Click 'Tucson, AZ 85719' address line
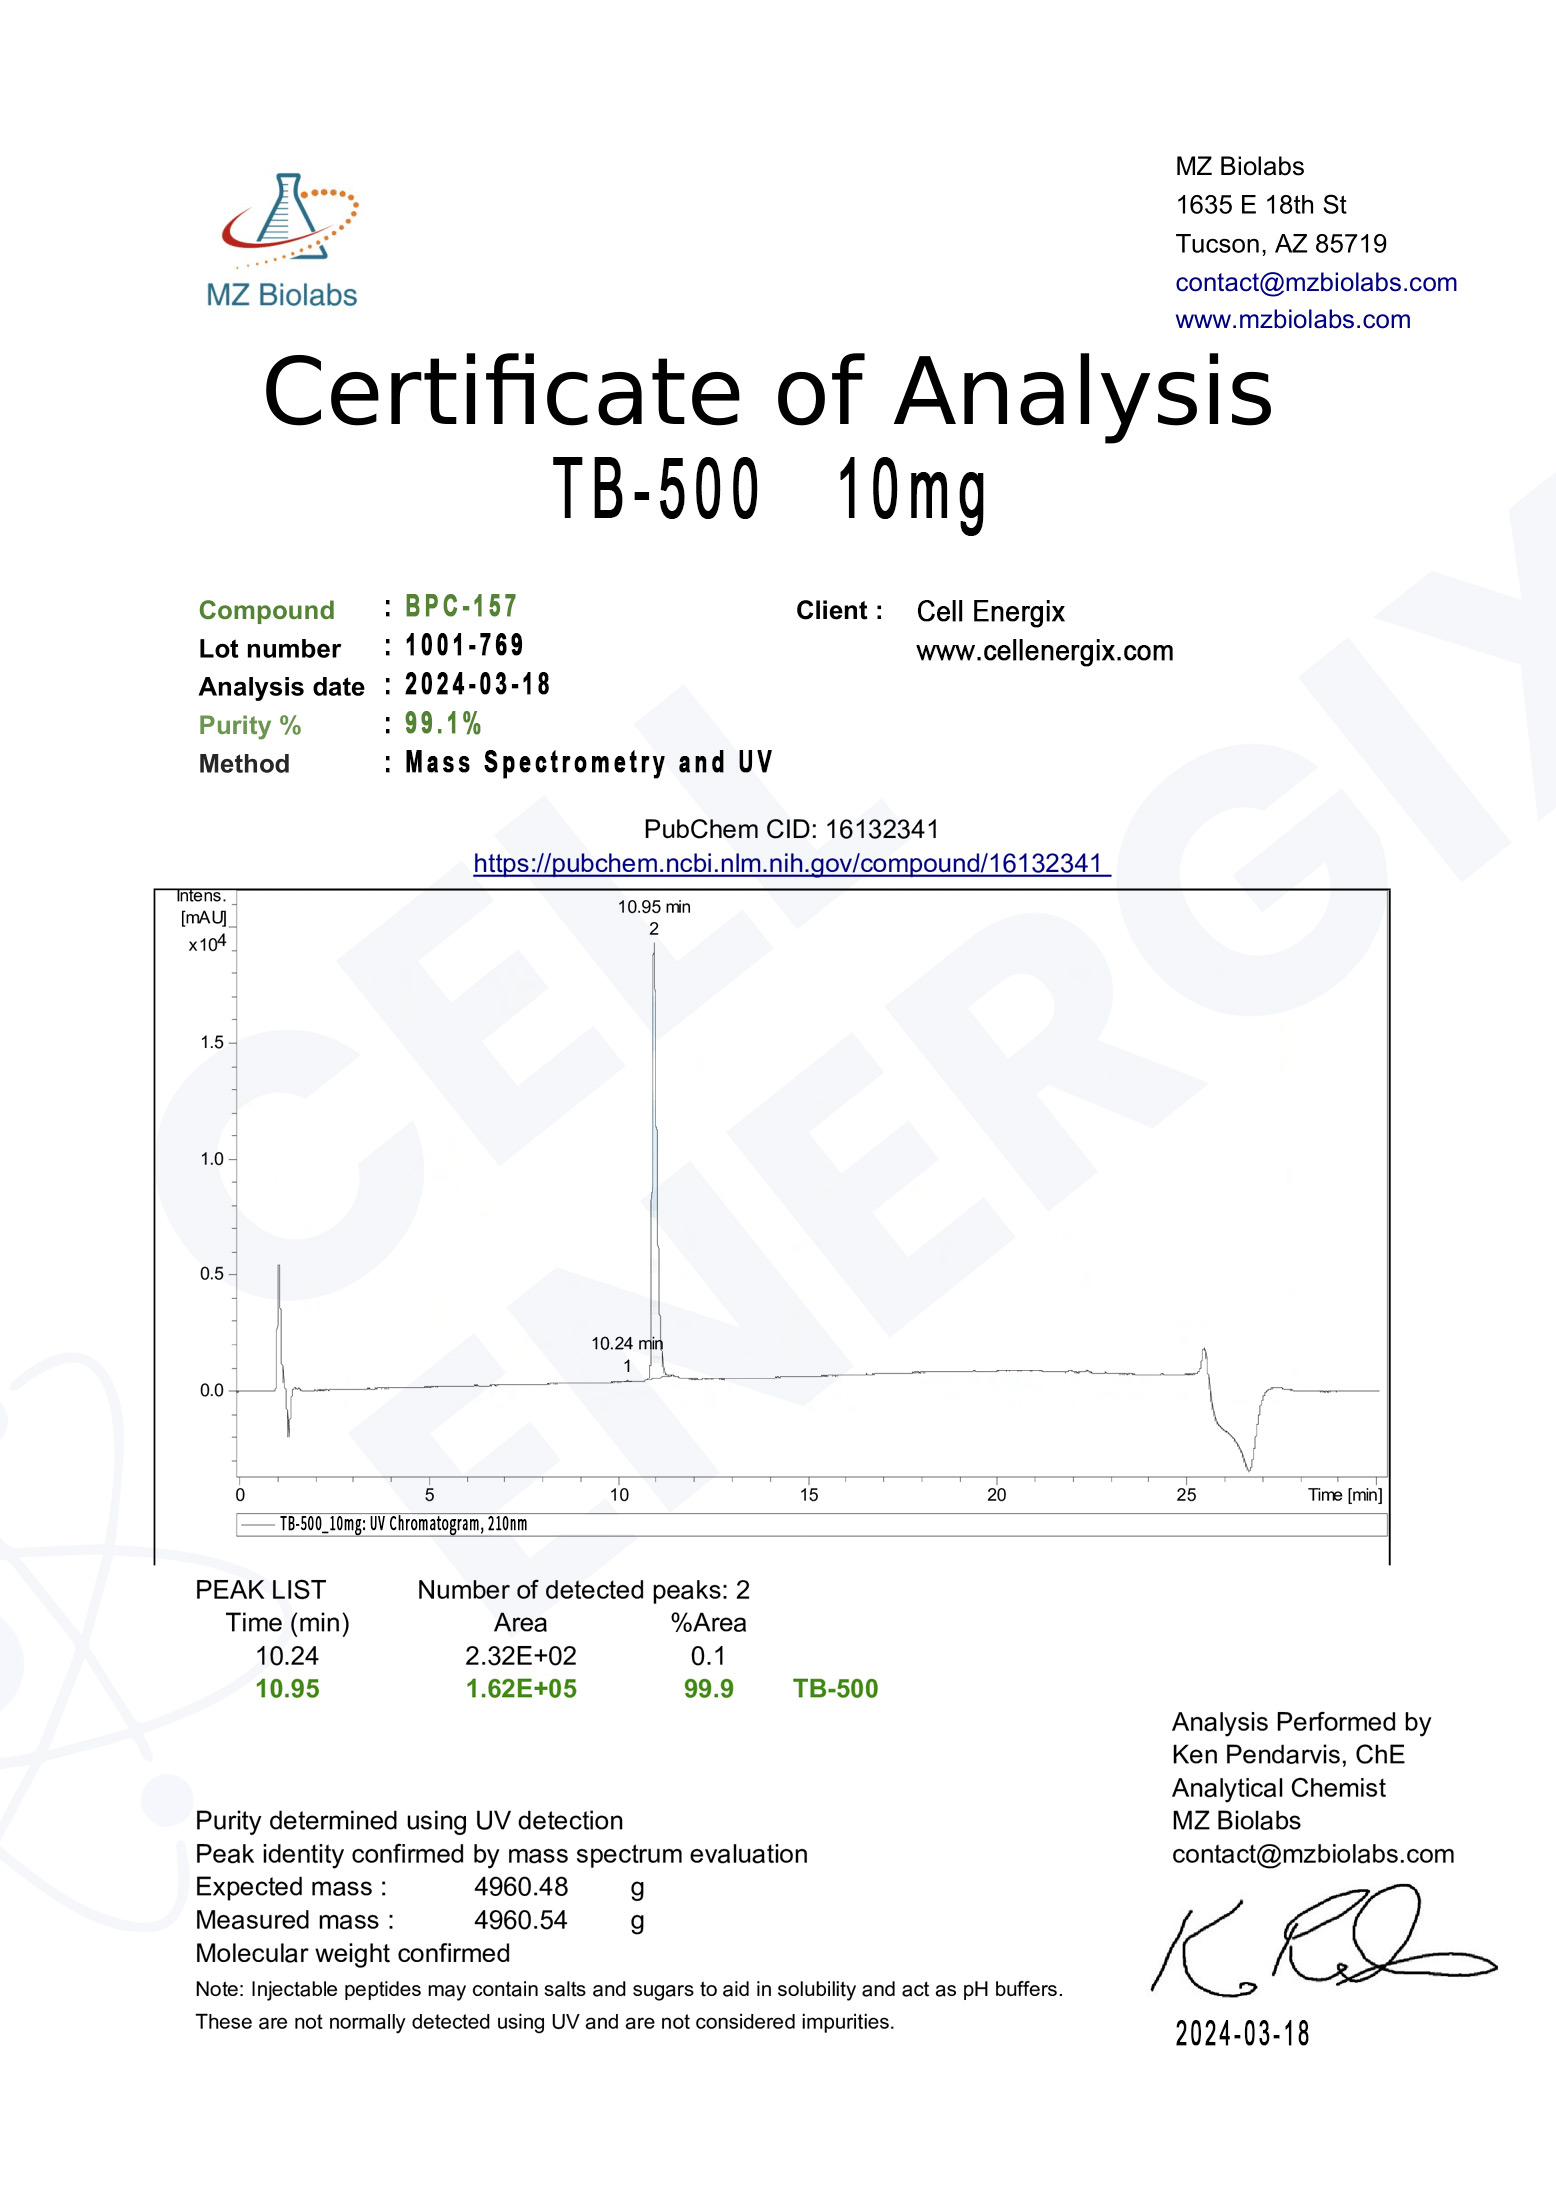The image size is (1556, 2200). tap(1281, 244)
